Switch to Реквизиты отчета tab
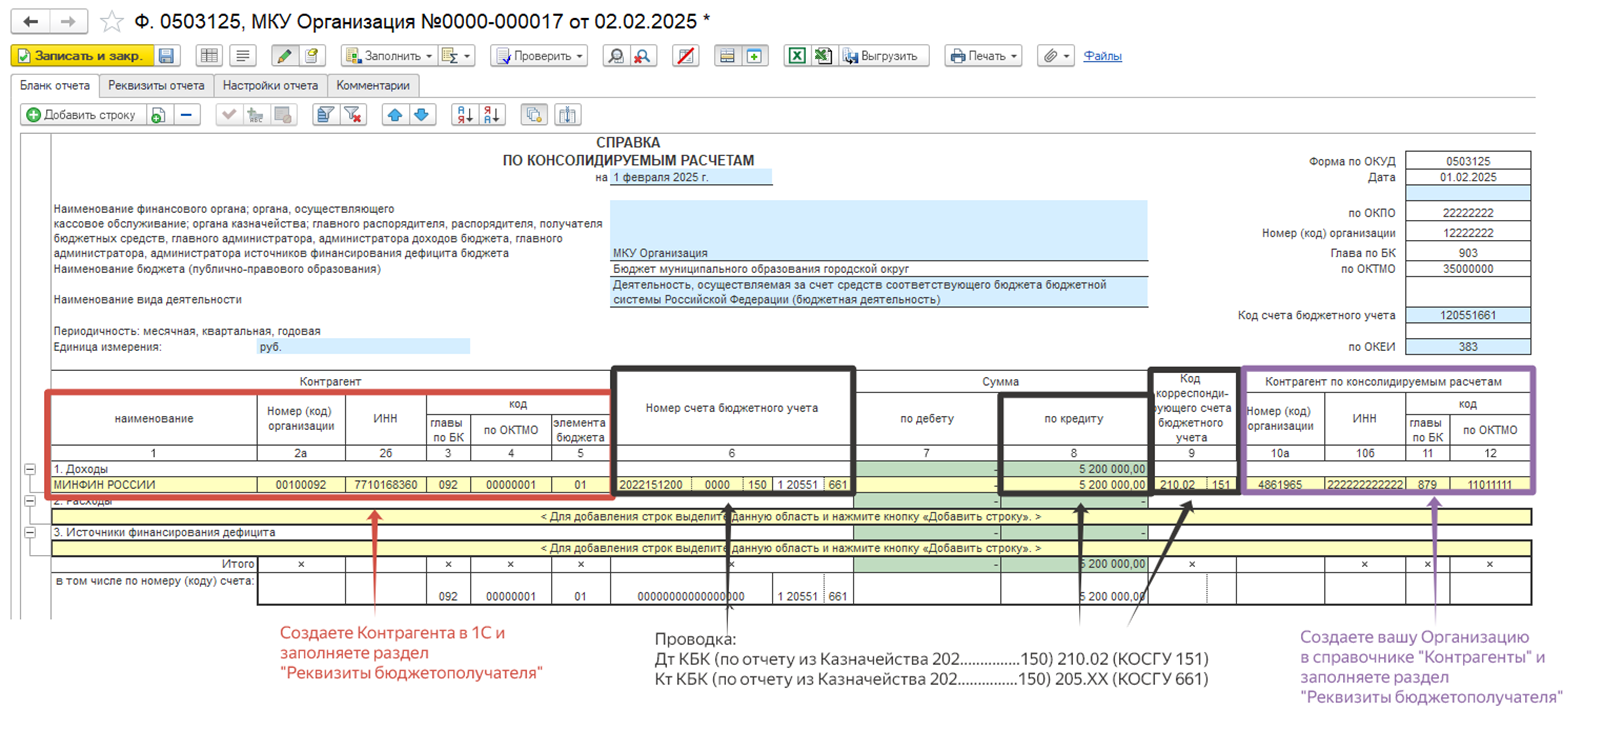The height and width of the screenshot is (729, 1603). click(156, 86)
